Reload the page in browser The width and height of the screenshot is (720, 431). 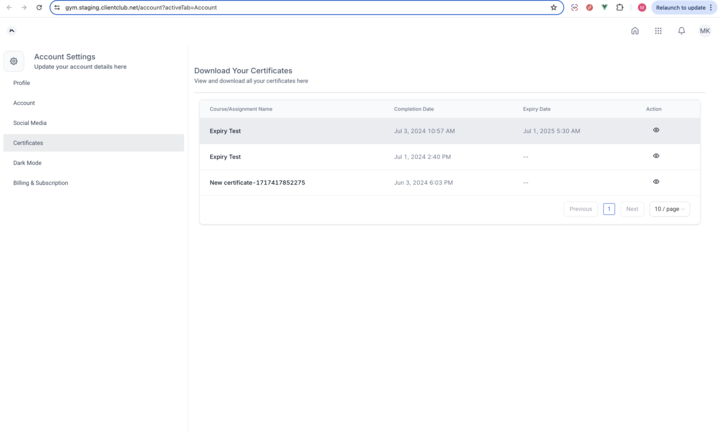[39, 7]
